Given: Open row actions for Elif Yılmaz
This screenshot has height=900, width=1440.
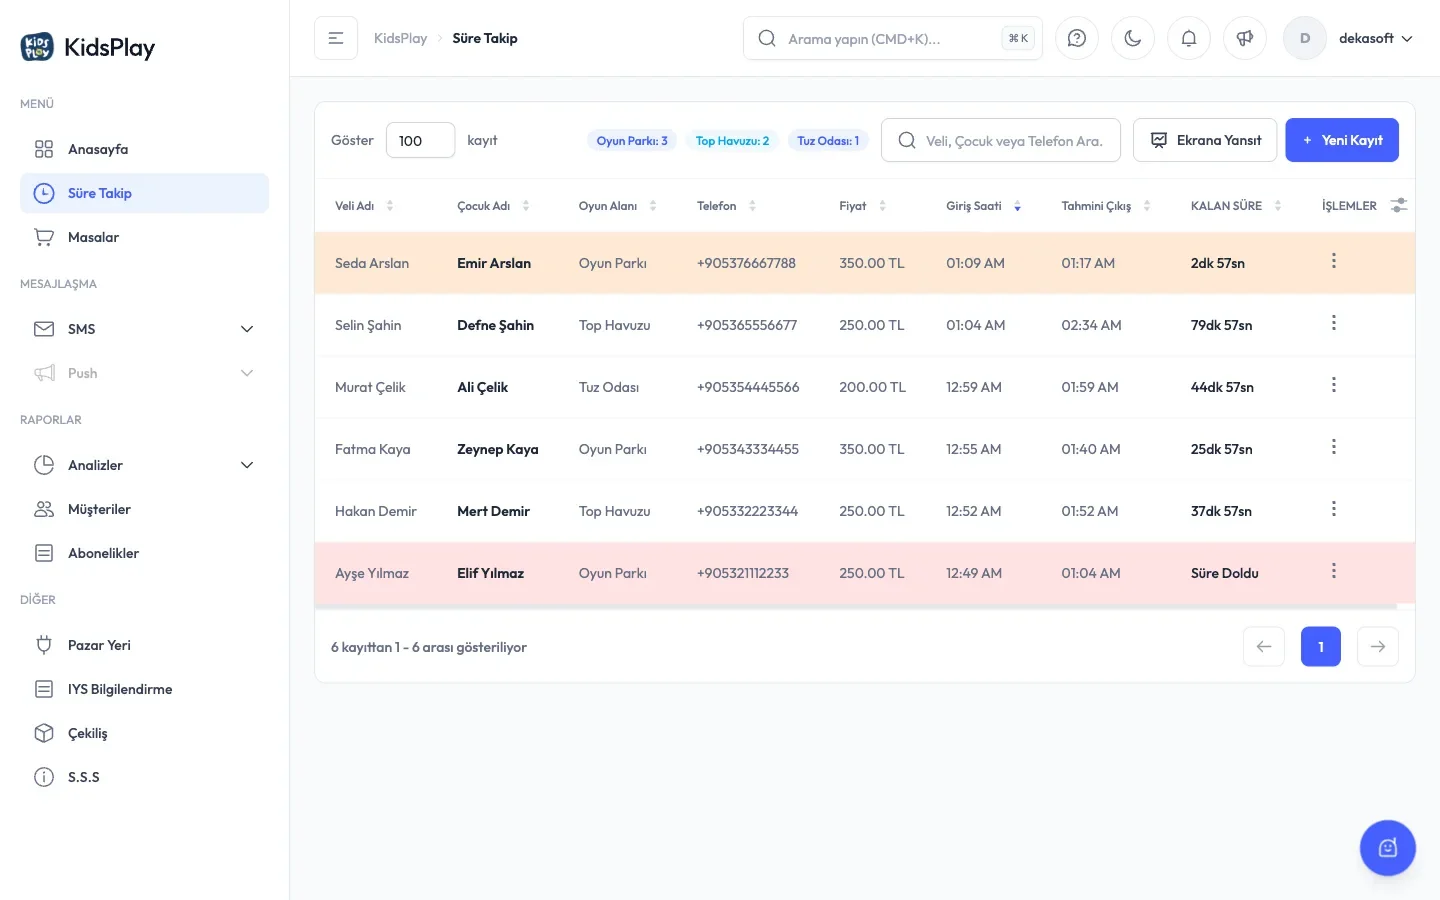Looking at the screenshot, I should pos(1333,571).
